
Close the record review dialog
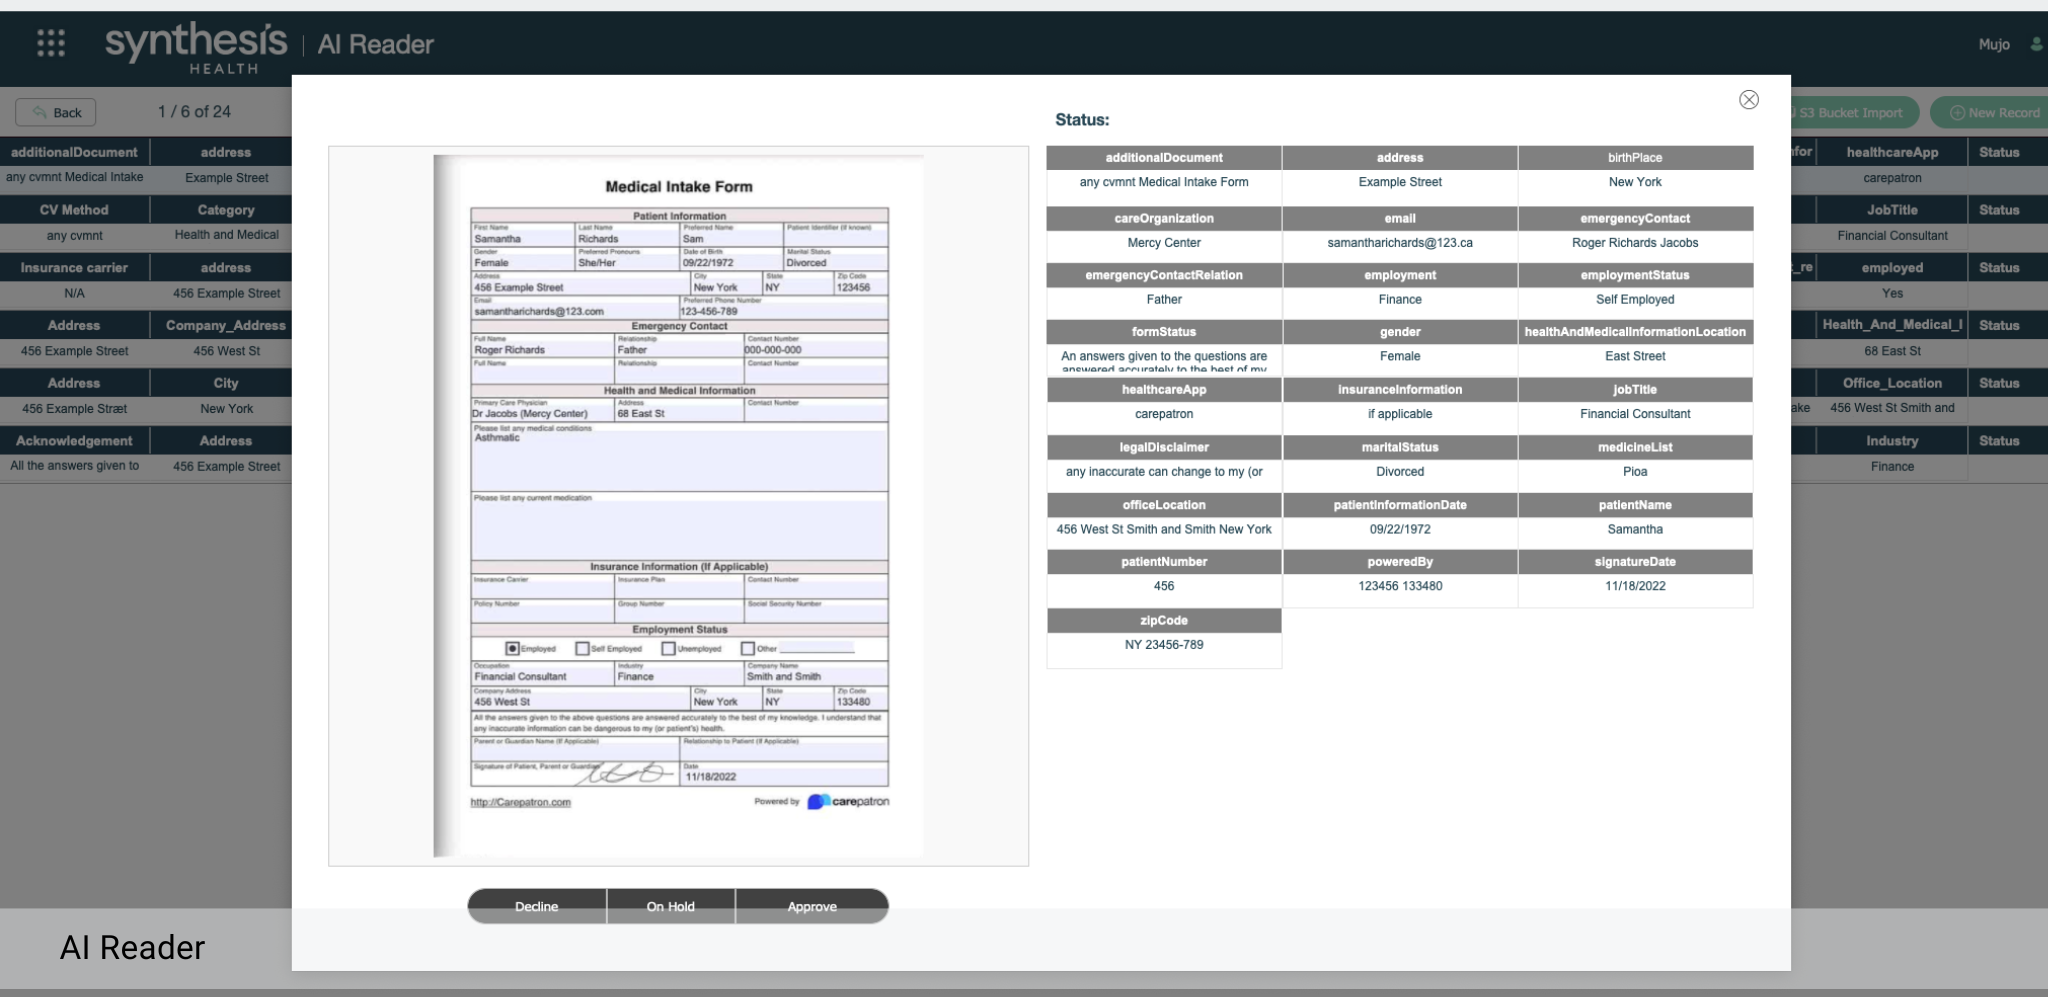point(1748,99)
